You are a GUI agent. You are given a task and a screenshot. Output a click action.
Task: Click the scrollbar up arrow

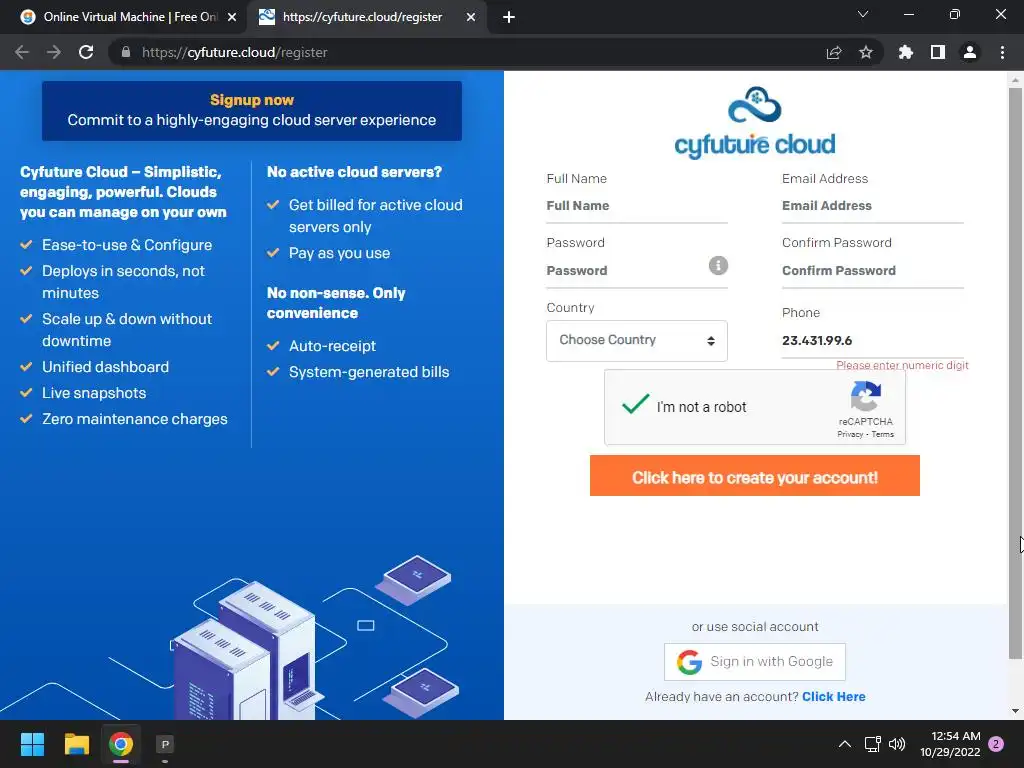pos(1015,80)
